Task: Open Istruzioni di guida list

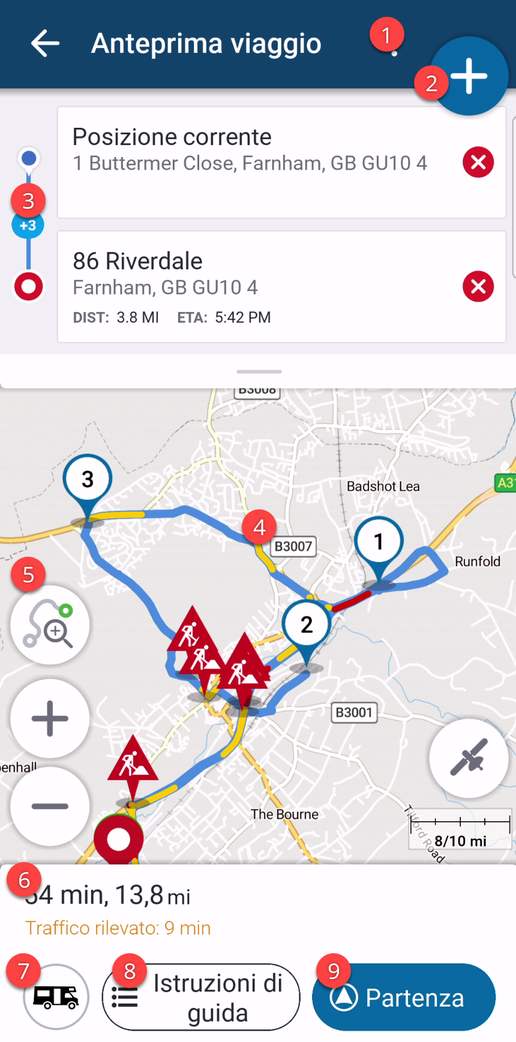Action: [x=201, y=997]
